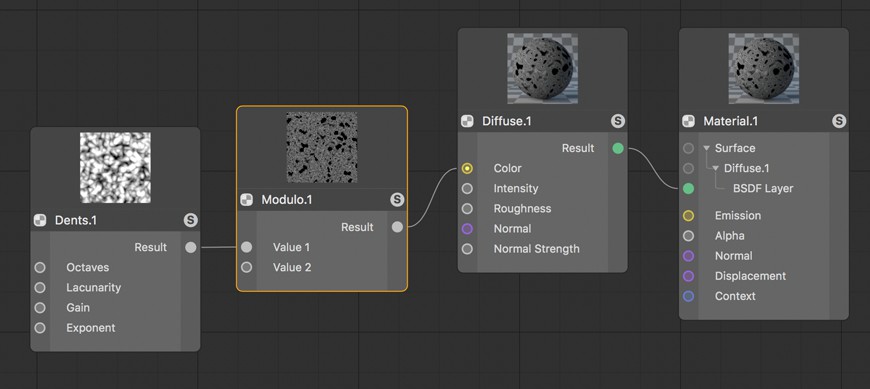Image resolution: width=870 pixels, height=389 pixels.
Task: Click the Value 2 input port on Modulo.1
Action: [246, 267]
